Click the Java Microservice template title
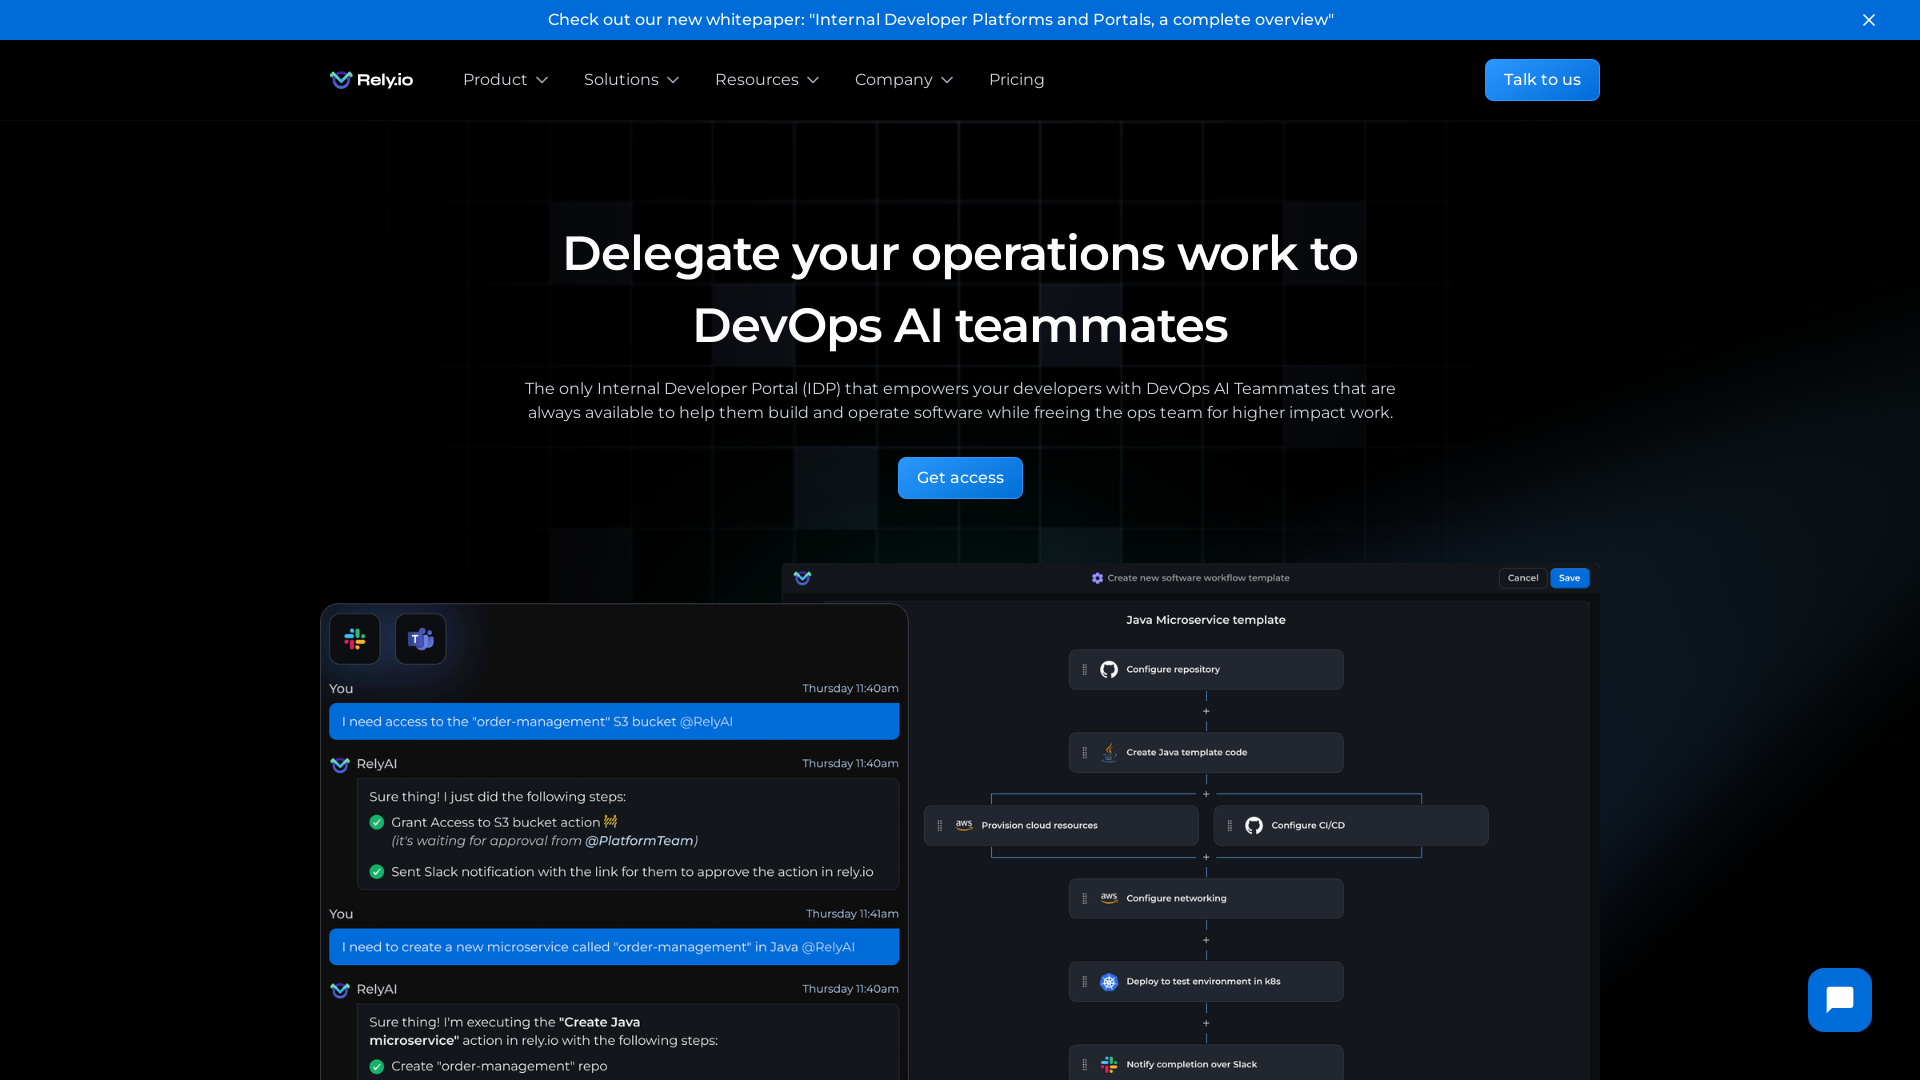1920x1080 pixels. (x=1206, y=620)
